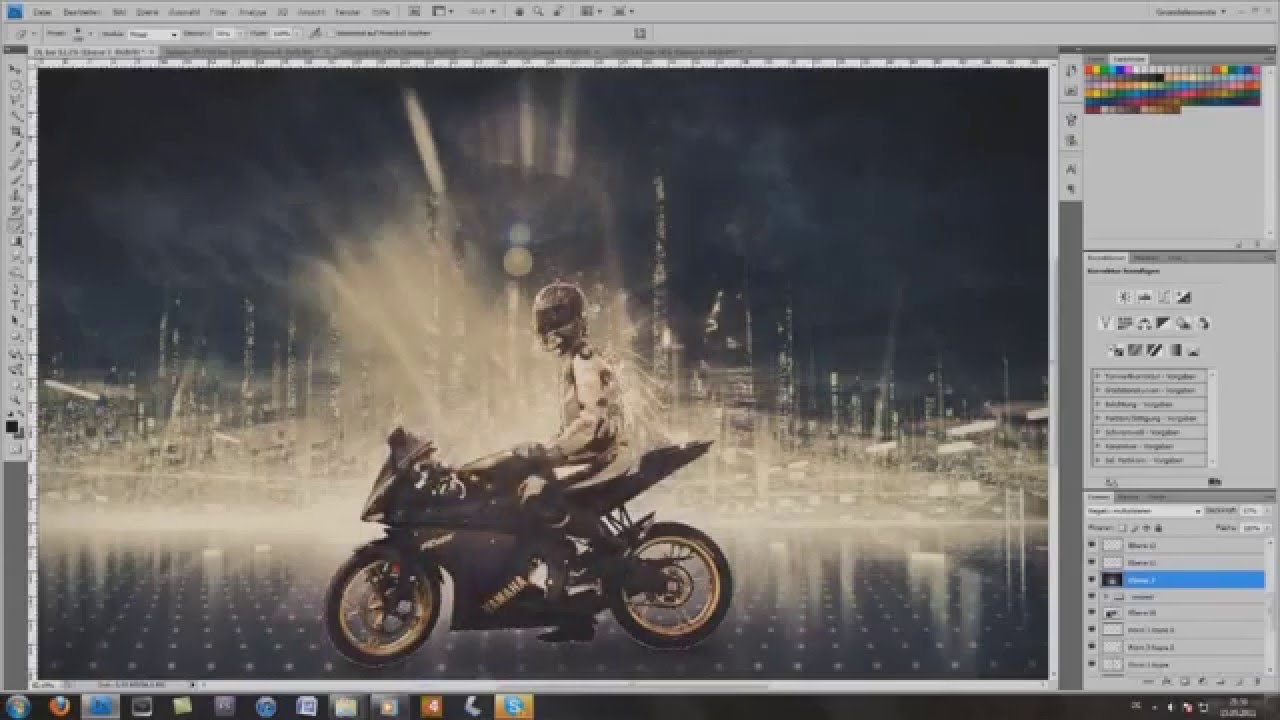1280x720 pixels.
Task: Create a new layer in Ebenen panel
Action: tap(1239, 681)
